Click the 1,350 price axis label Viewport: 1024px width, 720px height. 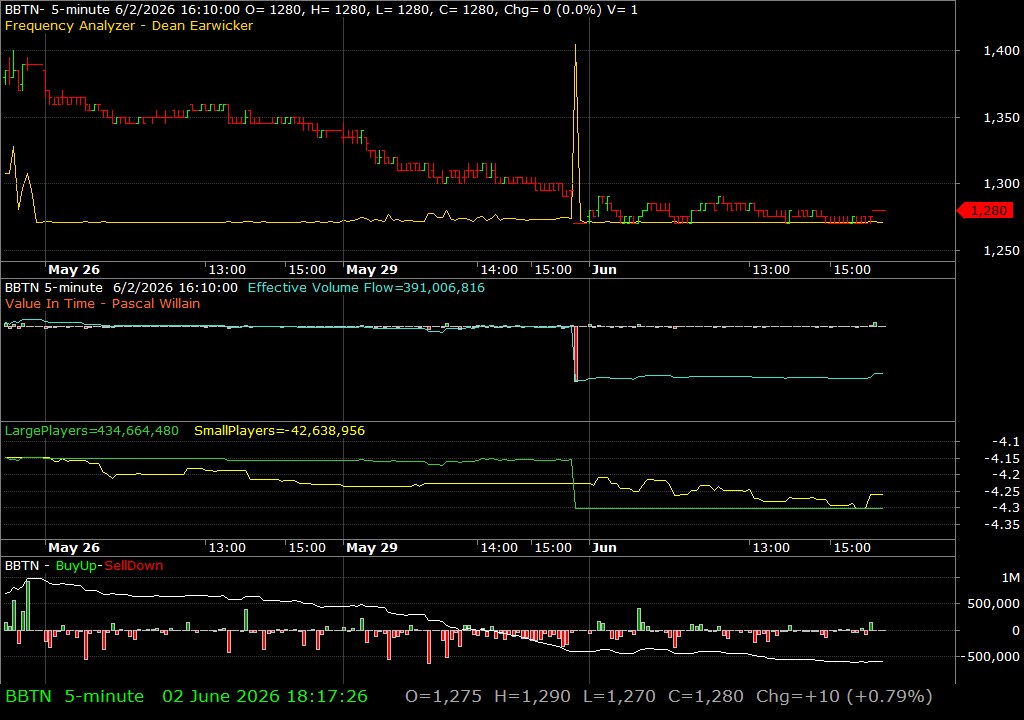1001,118
